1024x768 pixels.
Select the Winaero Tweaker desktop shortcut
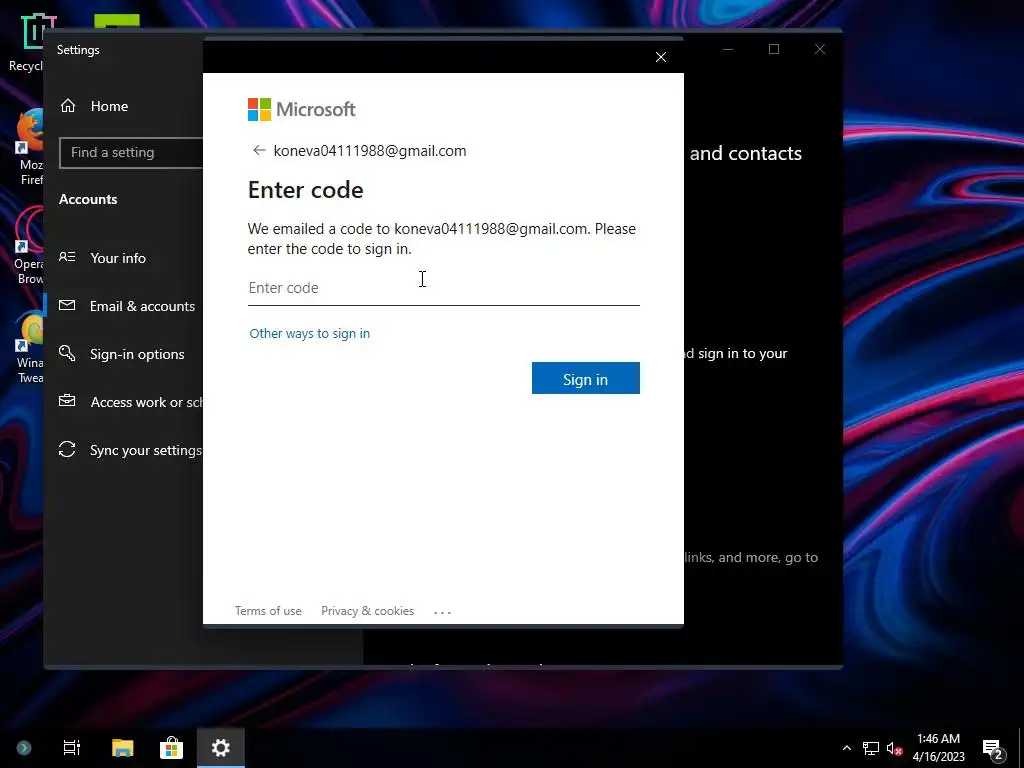click(x=29, y=347)
